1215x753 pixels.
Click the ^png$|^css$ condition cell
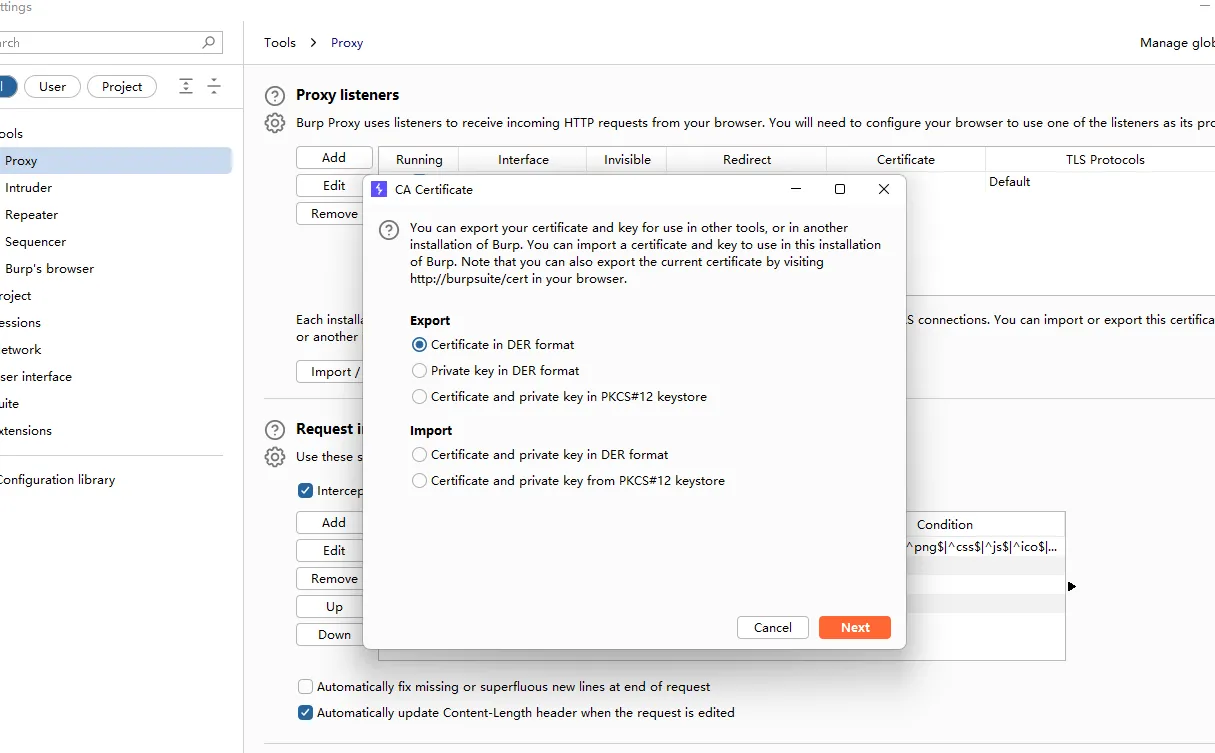(985, 547)
